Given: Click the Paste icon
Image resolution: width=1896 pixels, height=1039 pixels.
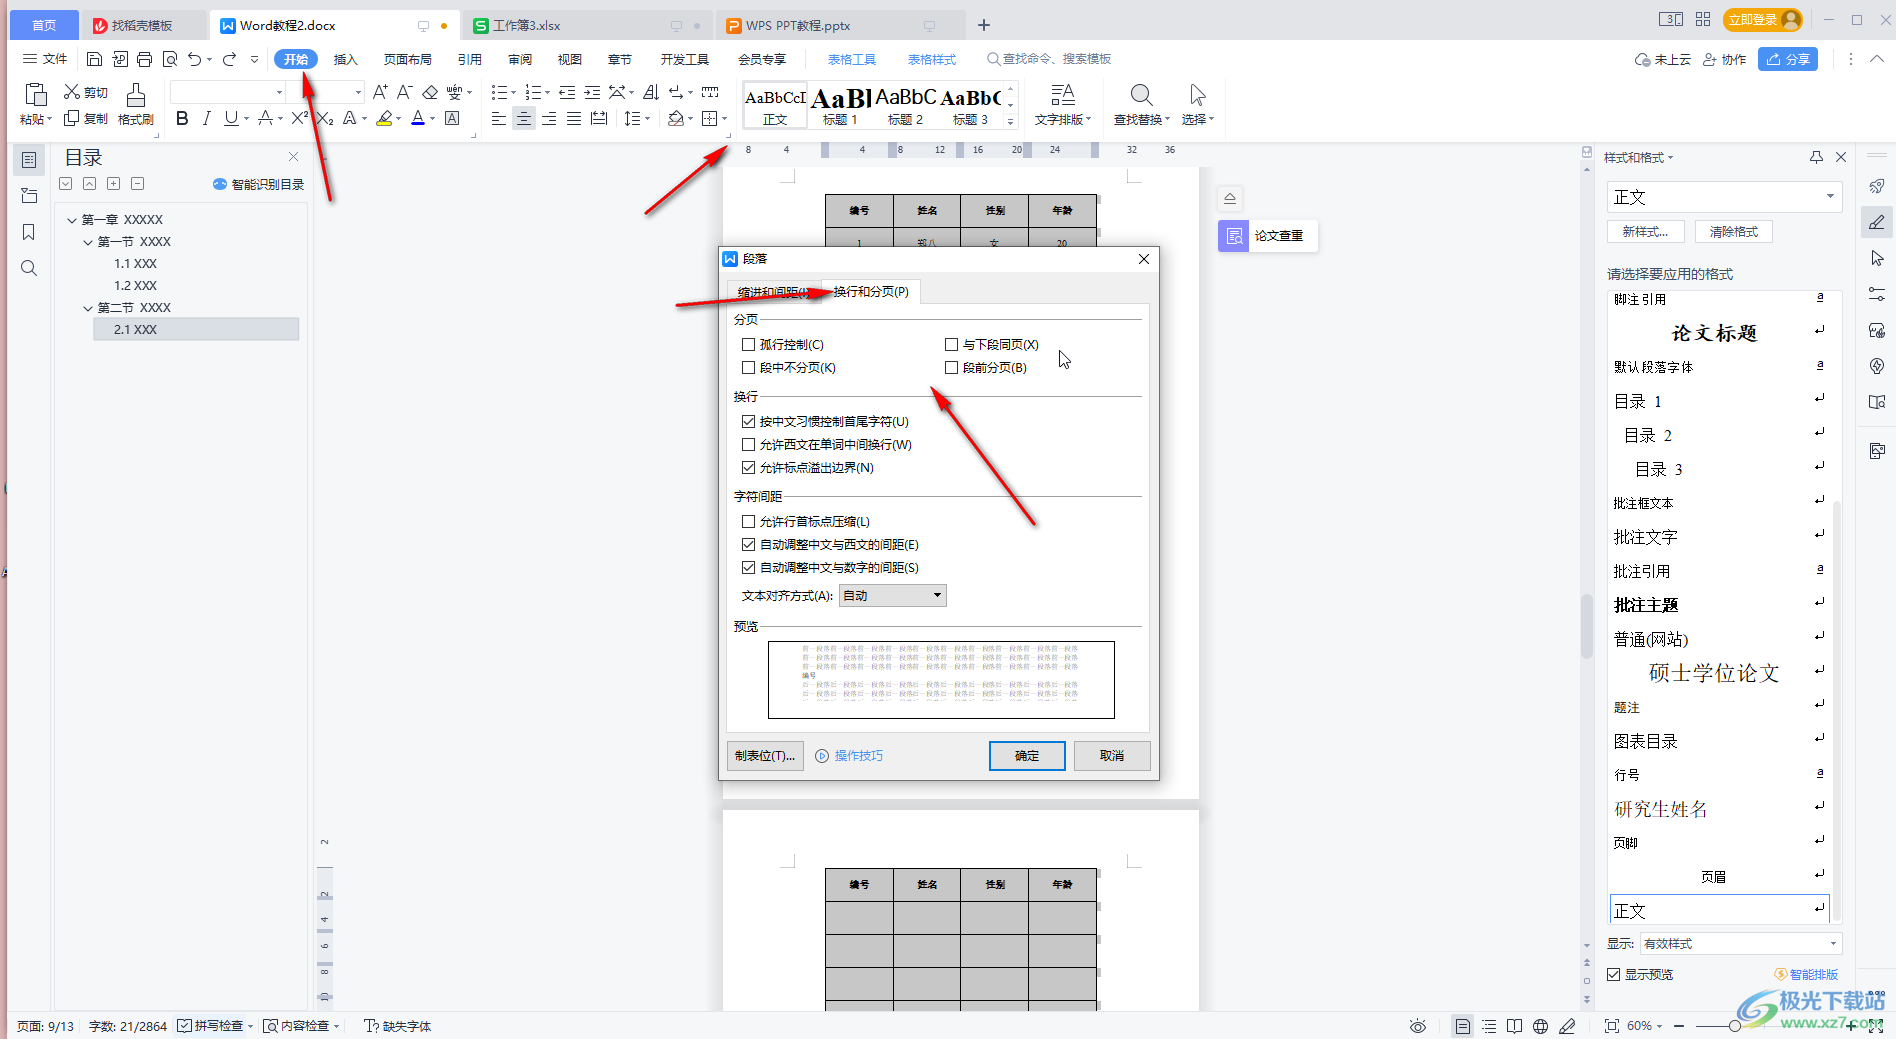Looking at the screenshot, I should pos(35,95).
